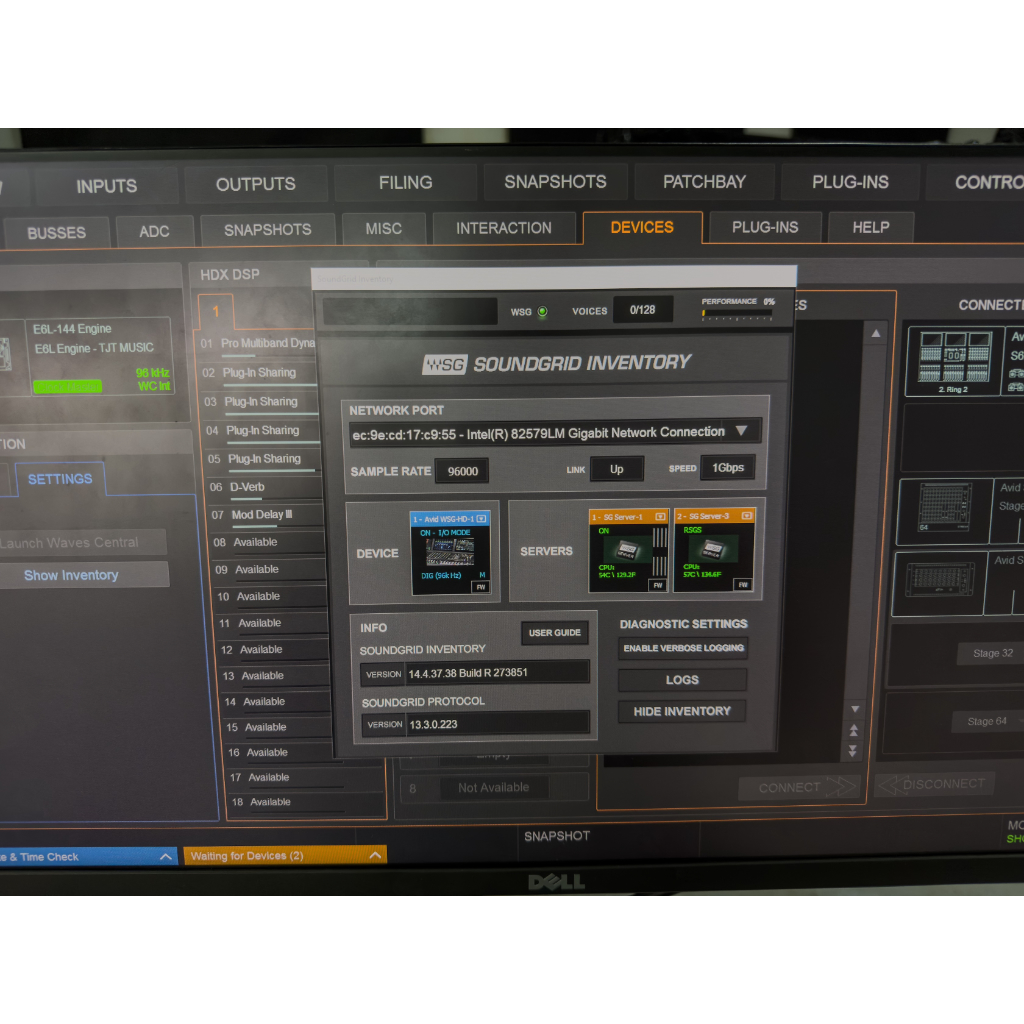Click FW button on Avid WSG-HD-1 device

pos(481,587)
